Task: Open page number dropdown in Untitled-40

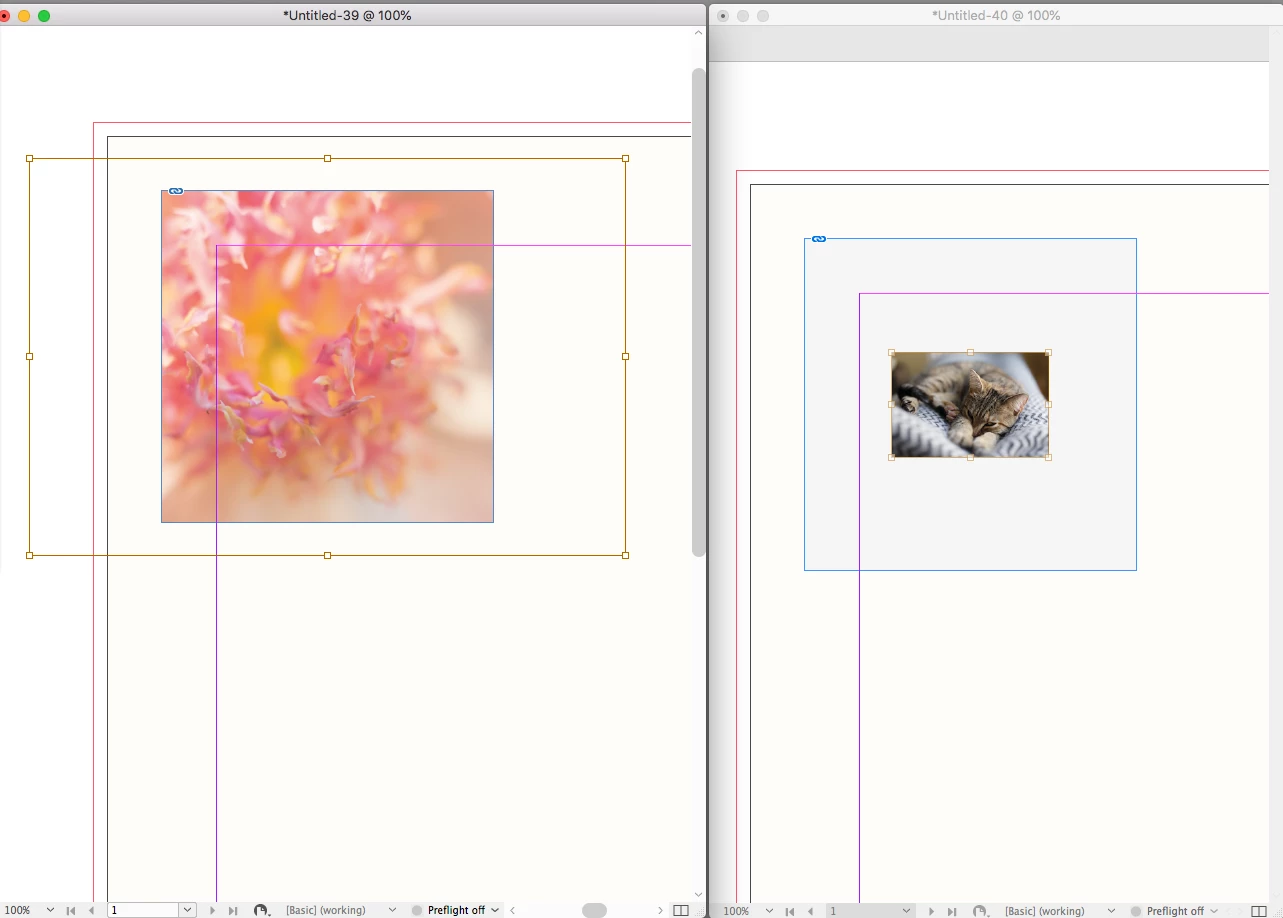Action: click(906, 911)
